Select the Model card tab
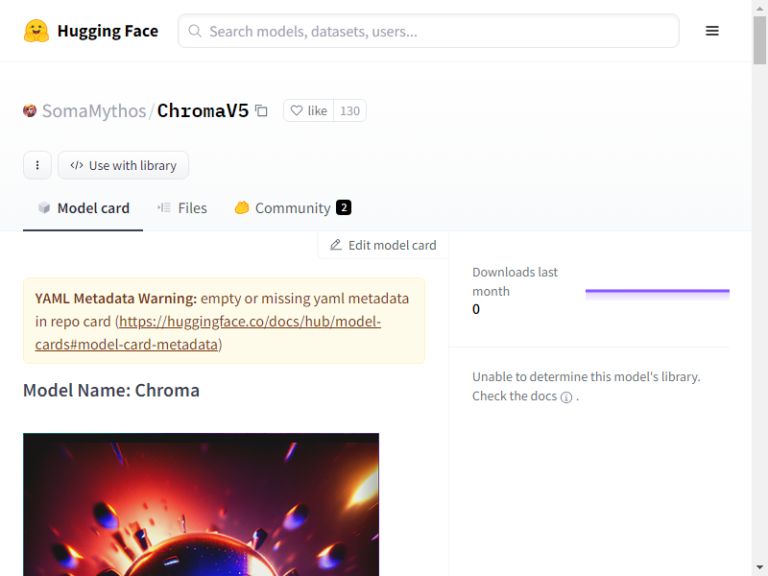This screenshot has width=768, height=576. [83, 208]
